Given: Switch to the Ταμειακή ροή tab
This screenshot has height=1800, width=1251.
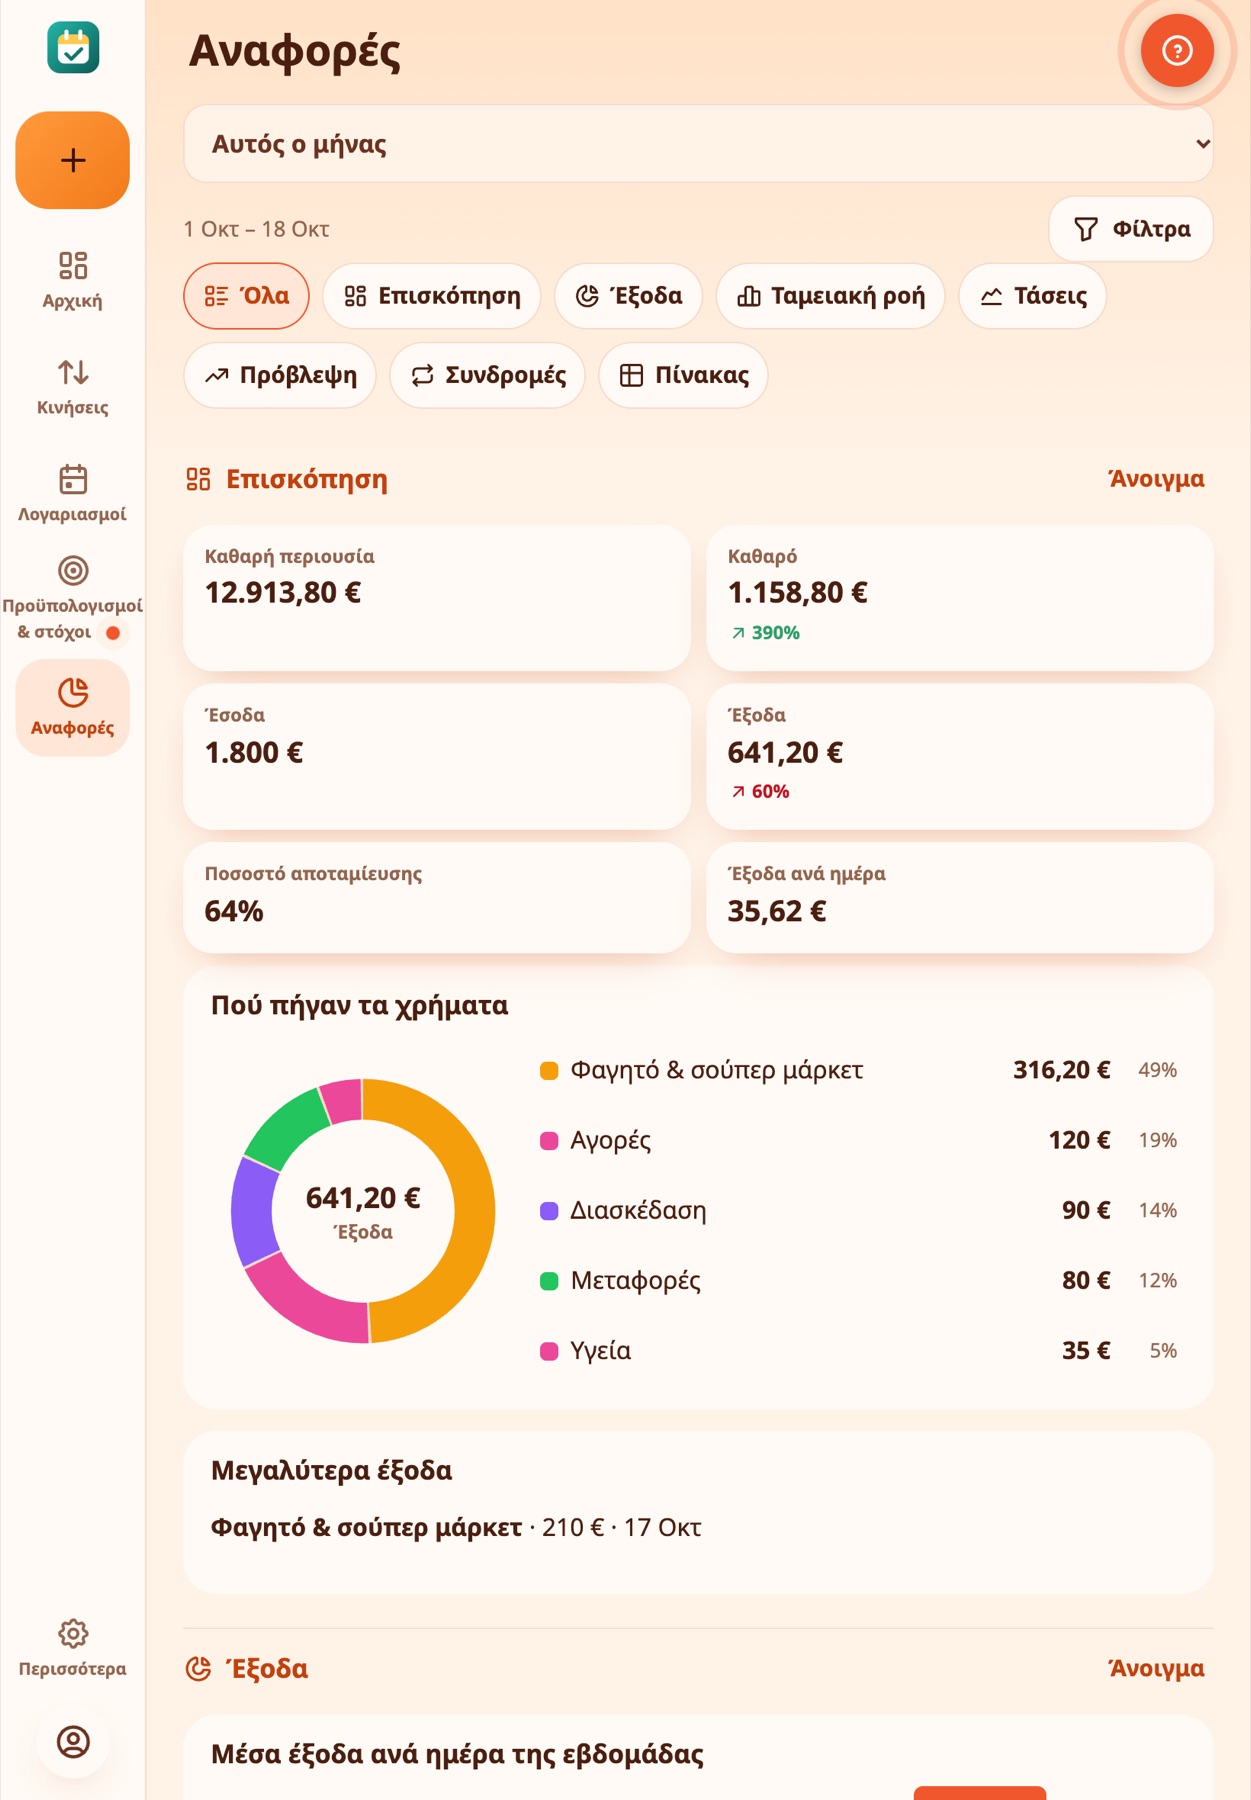Looking at the screenshot, I should click(831, 296).
